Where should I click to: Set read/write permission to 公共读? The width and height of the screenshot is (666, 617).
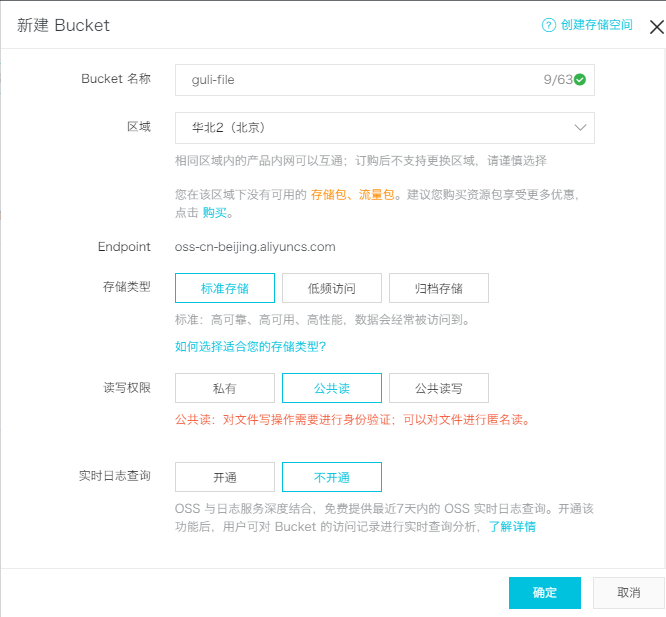coord(331,388)
